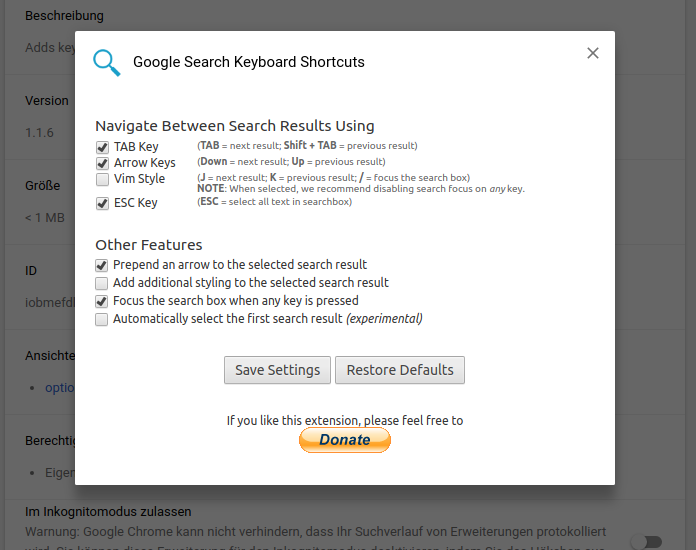Screen dimensions: 696x550
Task: Click the ESC Key label text
Action: click(x=135, y=203)
